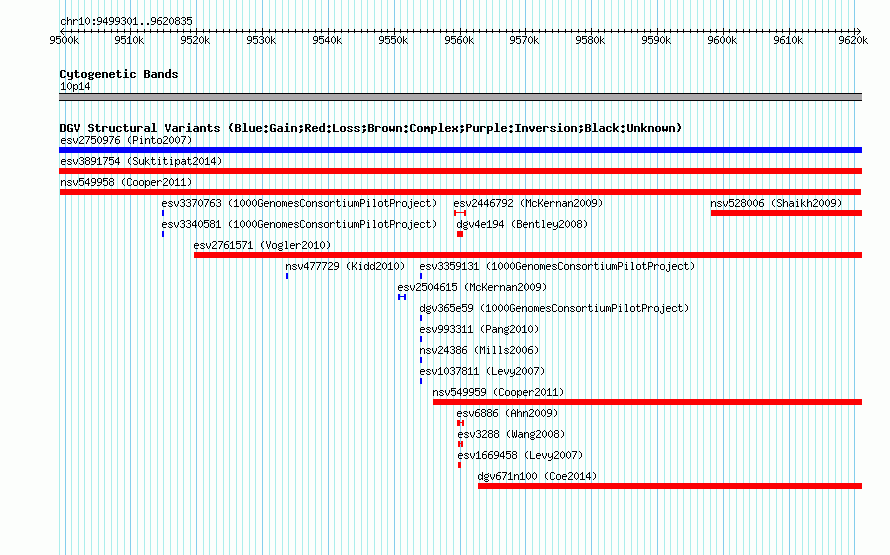Select the gray 10p14 cytogenetic band bar
The width and height of the screenshot is (890, 555).
(460, 97)
